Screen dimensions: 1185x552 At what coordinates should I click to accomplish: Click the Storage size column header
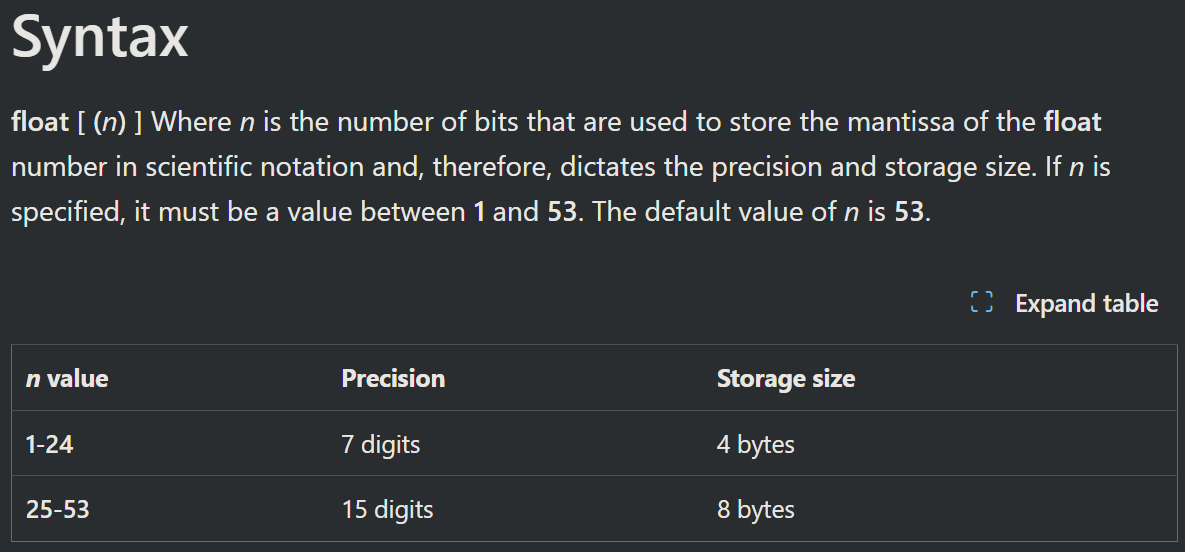pos(785,379)
